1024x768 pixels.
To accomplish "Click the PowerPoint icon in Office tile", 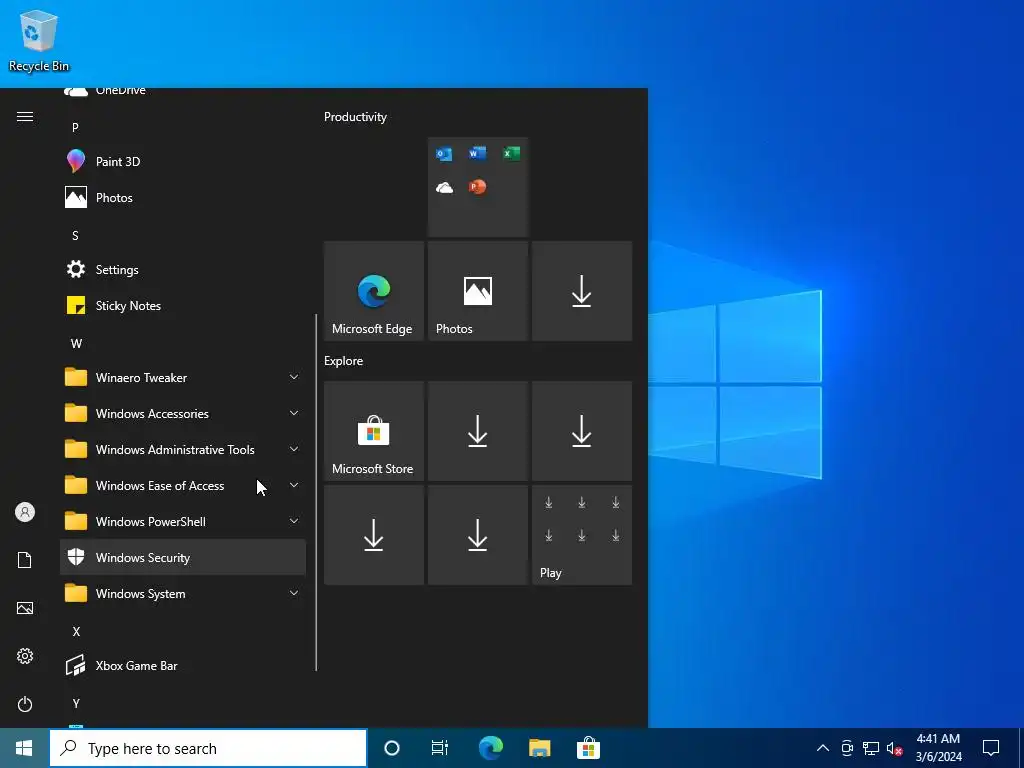I will point(477,187).
